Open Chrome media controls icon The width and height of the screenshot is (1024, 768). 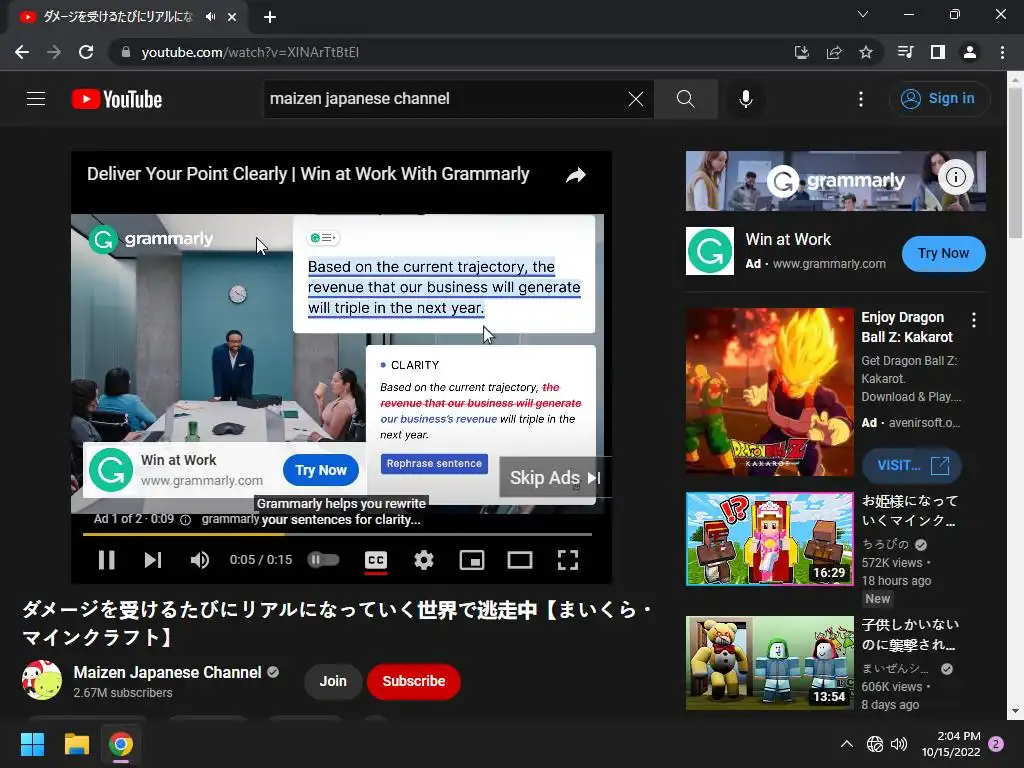[x=905, y=52]
